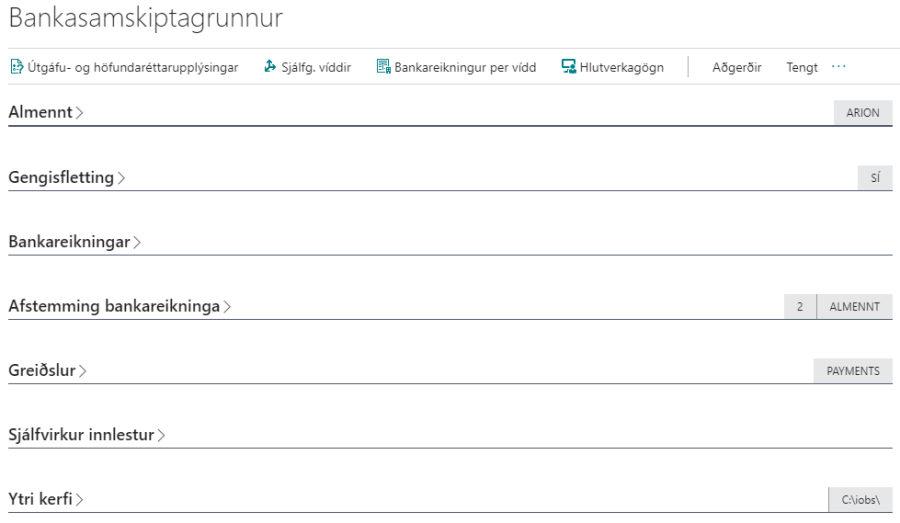The image size is (900, 523).
Task: Open the Tengt menu
Action: point(802,67)
